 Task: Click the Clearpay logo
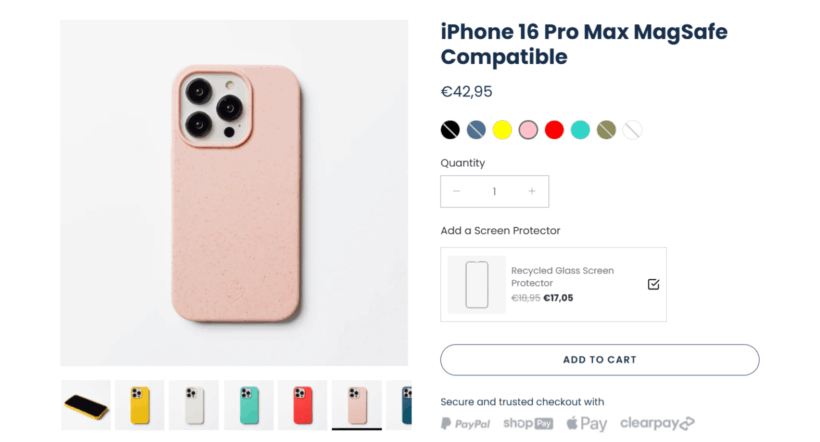[657, 424]
